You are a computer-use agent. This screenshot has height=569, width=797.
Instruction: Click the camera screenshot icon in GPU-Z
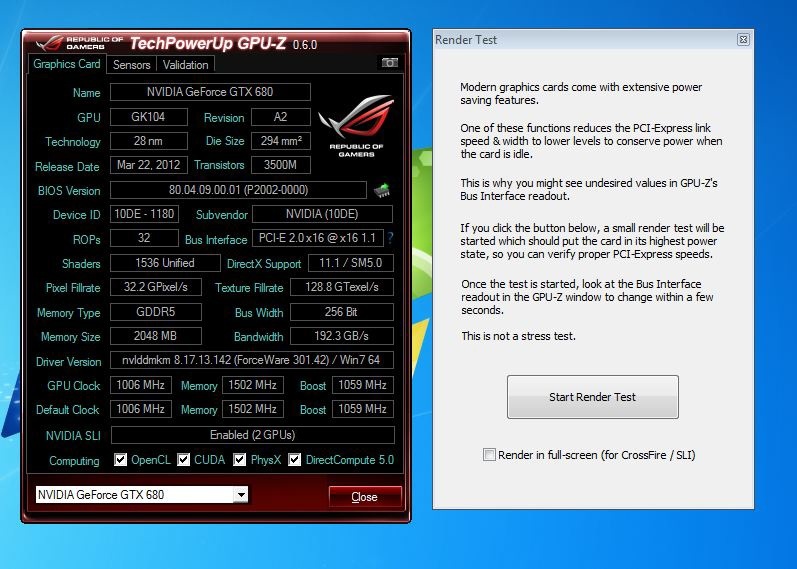pos(390,63)
